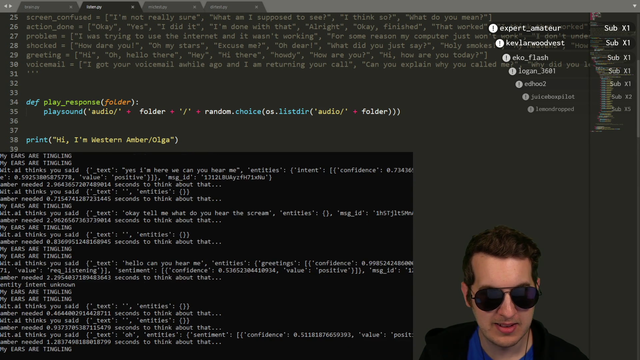Click Sub X1 label next to expert_amateur
Image resolution: width=640 pixels, height=360 pixels.
click(617, 28)
